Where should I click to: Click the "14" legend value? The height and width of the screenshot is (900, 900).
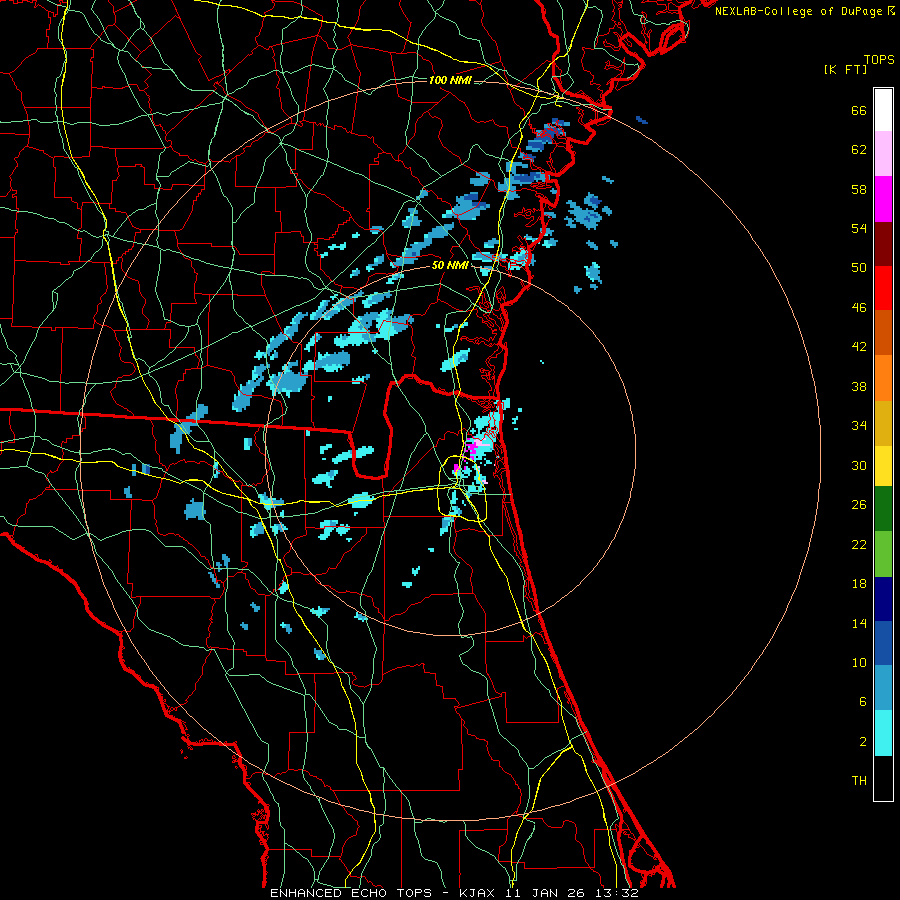pyautogui.click(x=859, y=623)
